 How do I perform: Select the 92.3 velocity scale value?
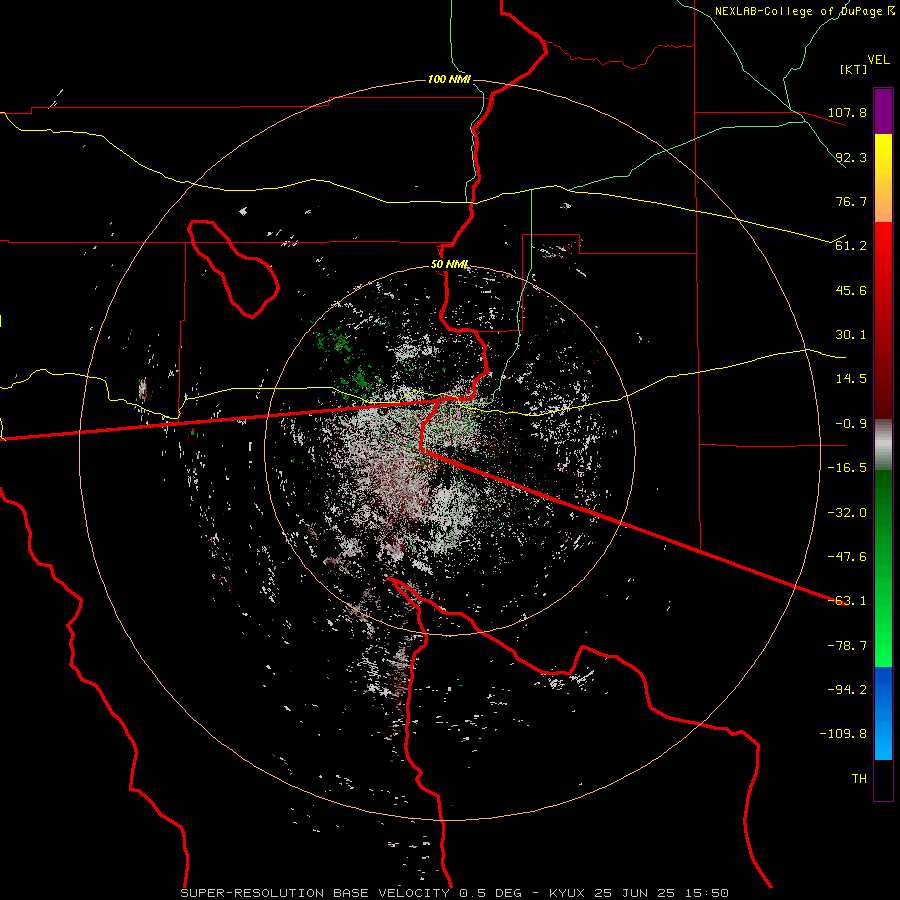[851, 157]
